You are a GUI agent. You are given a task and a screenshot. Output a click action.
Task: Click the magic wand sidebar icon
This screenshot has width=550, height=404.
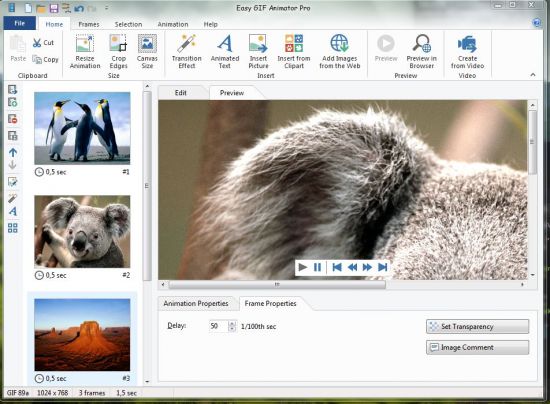pos(13,198)
